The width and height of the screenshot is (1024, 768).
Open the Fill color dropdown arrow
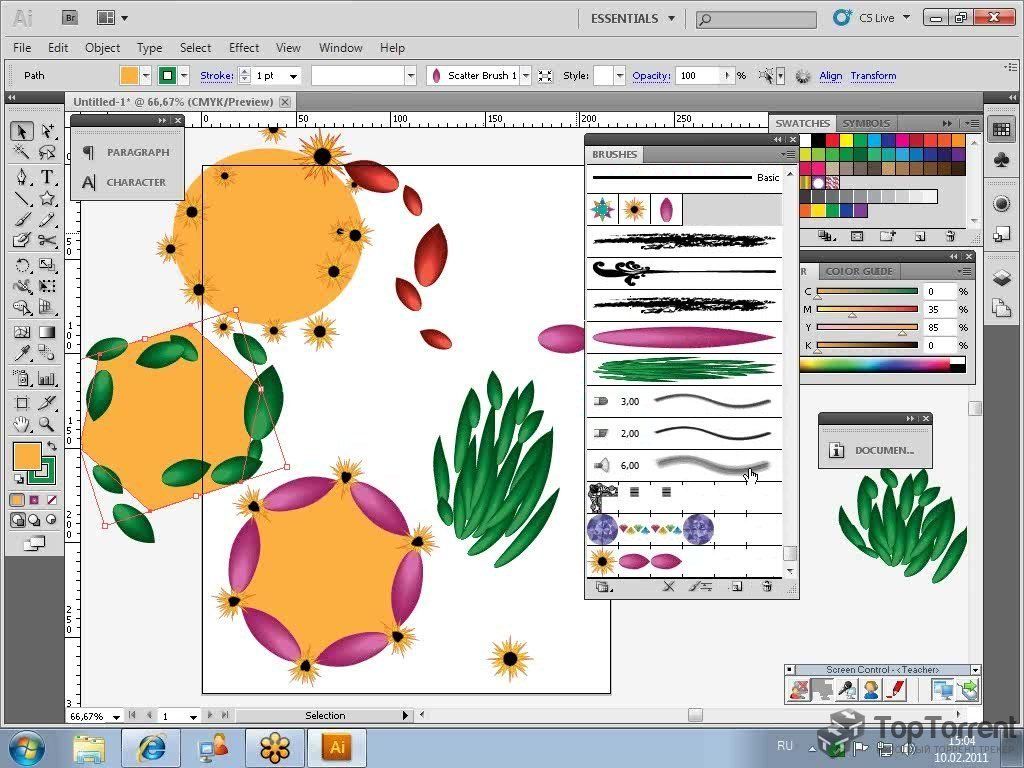(146, 76)
